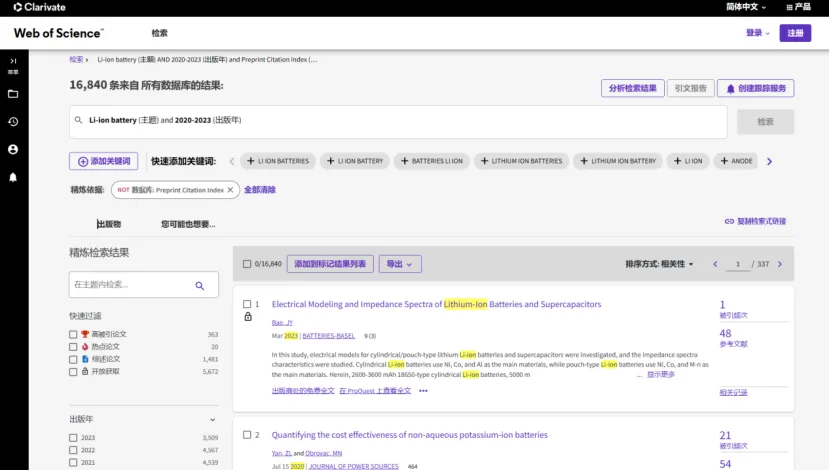The image size is (829, 470).
Task: Open the BATTERIES-BASEL journal link
Action: (x=328, y=336)
